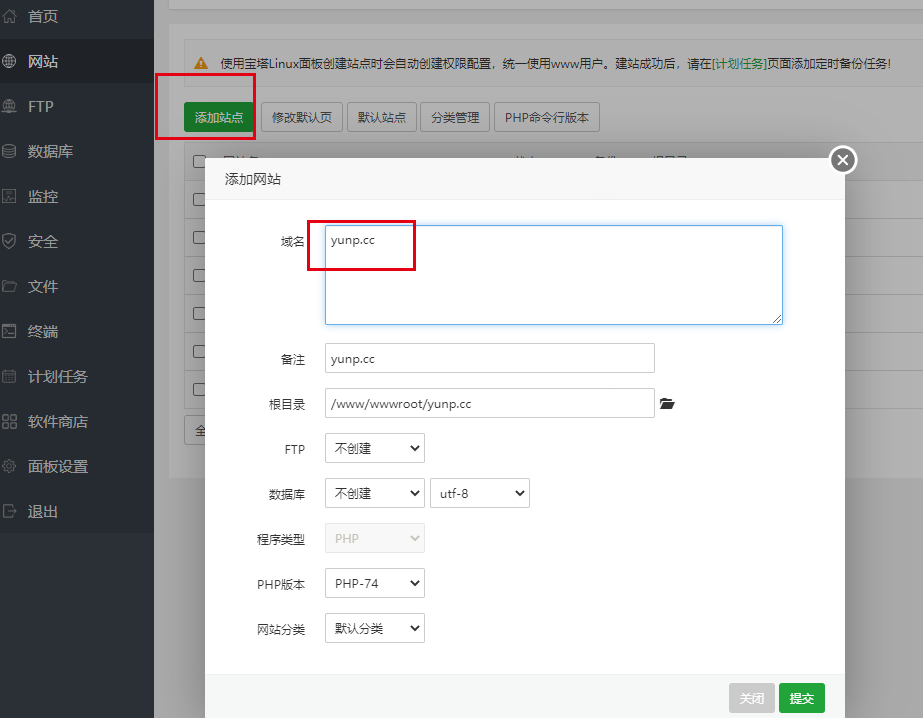Click the 根目录 field label
The width and height of the screenshot is (923, 718).
point(287,404)
